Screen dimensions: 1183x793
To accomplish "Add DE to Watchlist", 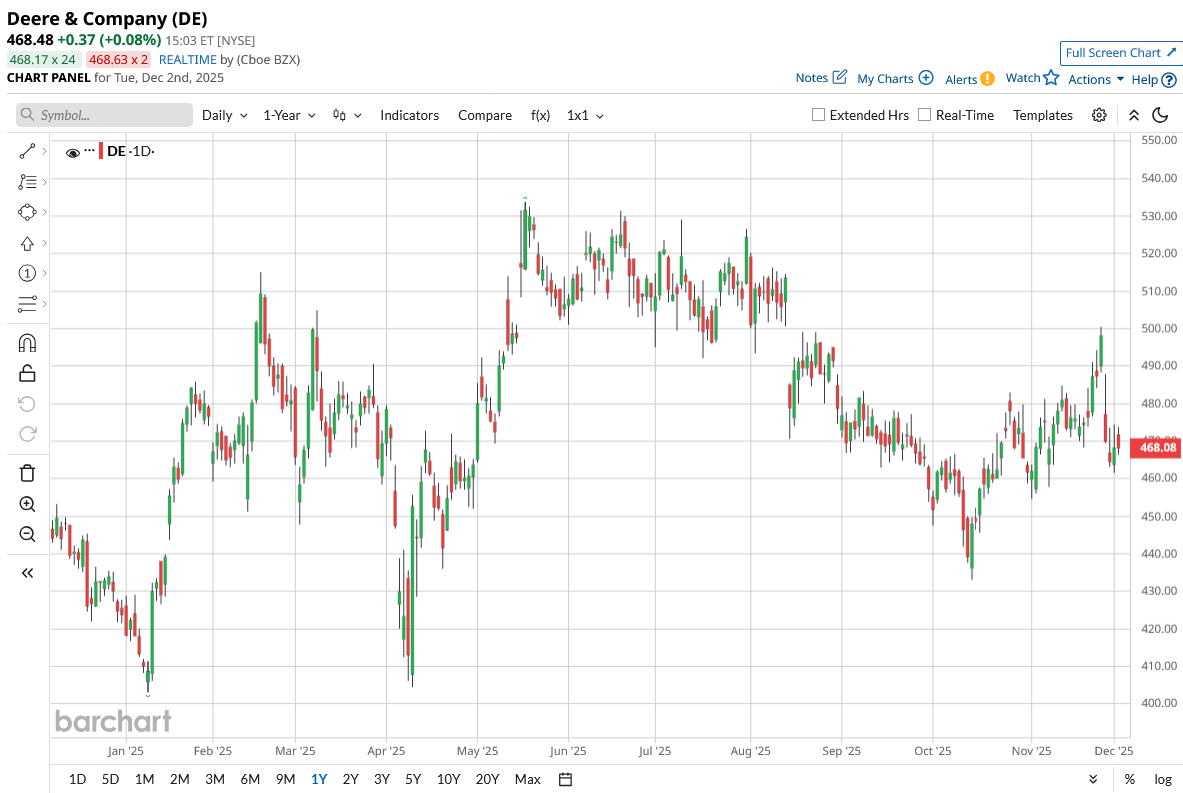I will point(1032,78).
